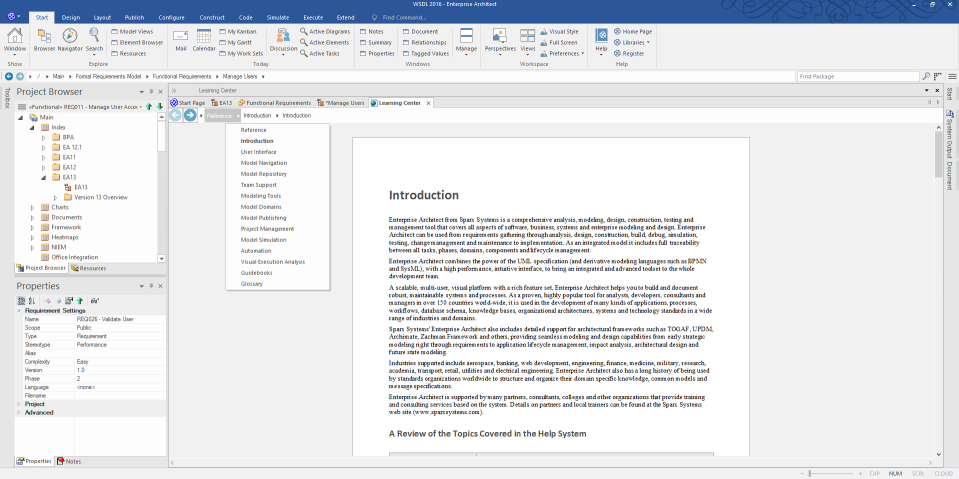
Task: Click the Learning Center forward arrow
Action: pyautogui.click(x=190, y=115)
